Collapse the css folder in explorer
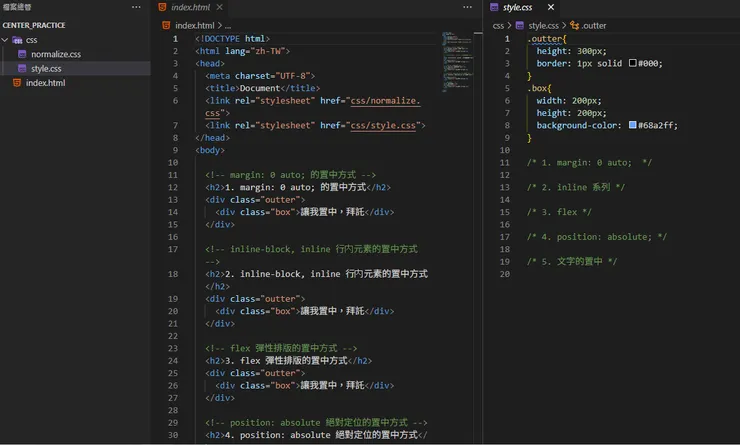Screen dimensions: 740x445 click(5, 40)
